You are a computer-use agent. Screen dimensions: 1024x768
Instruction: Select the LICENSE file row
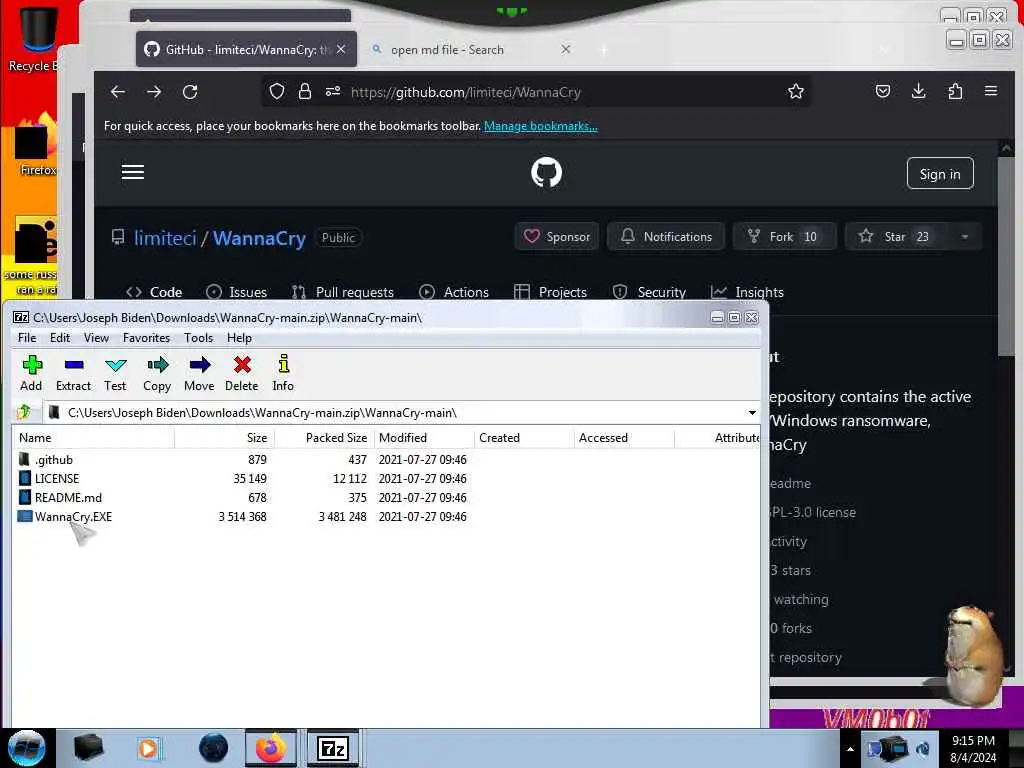coord(385,479)
